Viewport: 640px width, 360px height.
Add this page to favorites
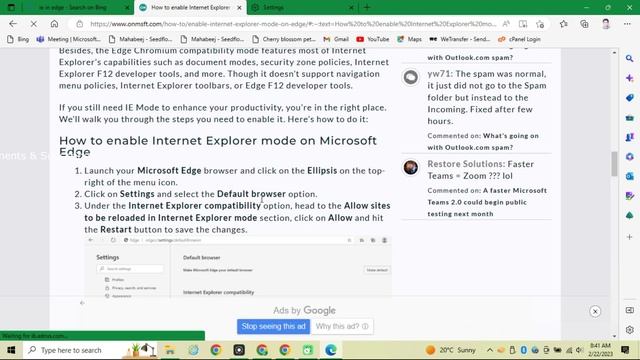pos(540,24)
